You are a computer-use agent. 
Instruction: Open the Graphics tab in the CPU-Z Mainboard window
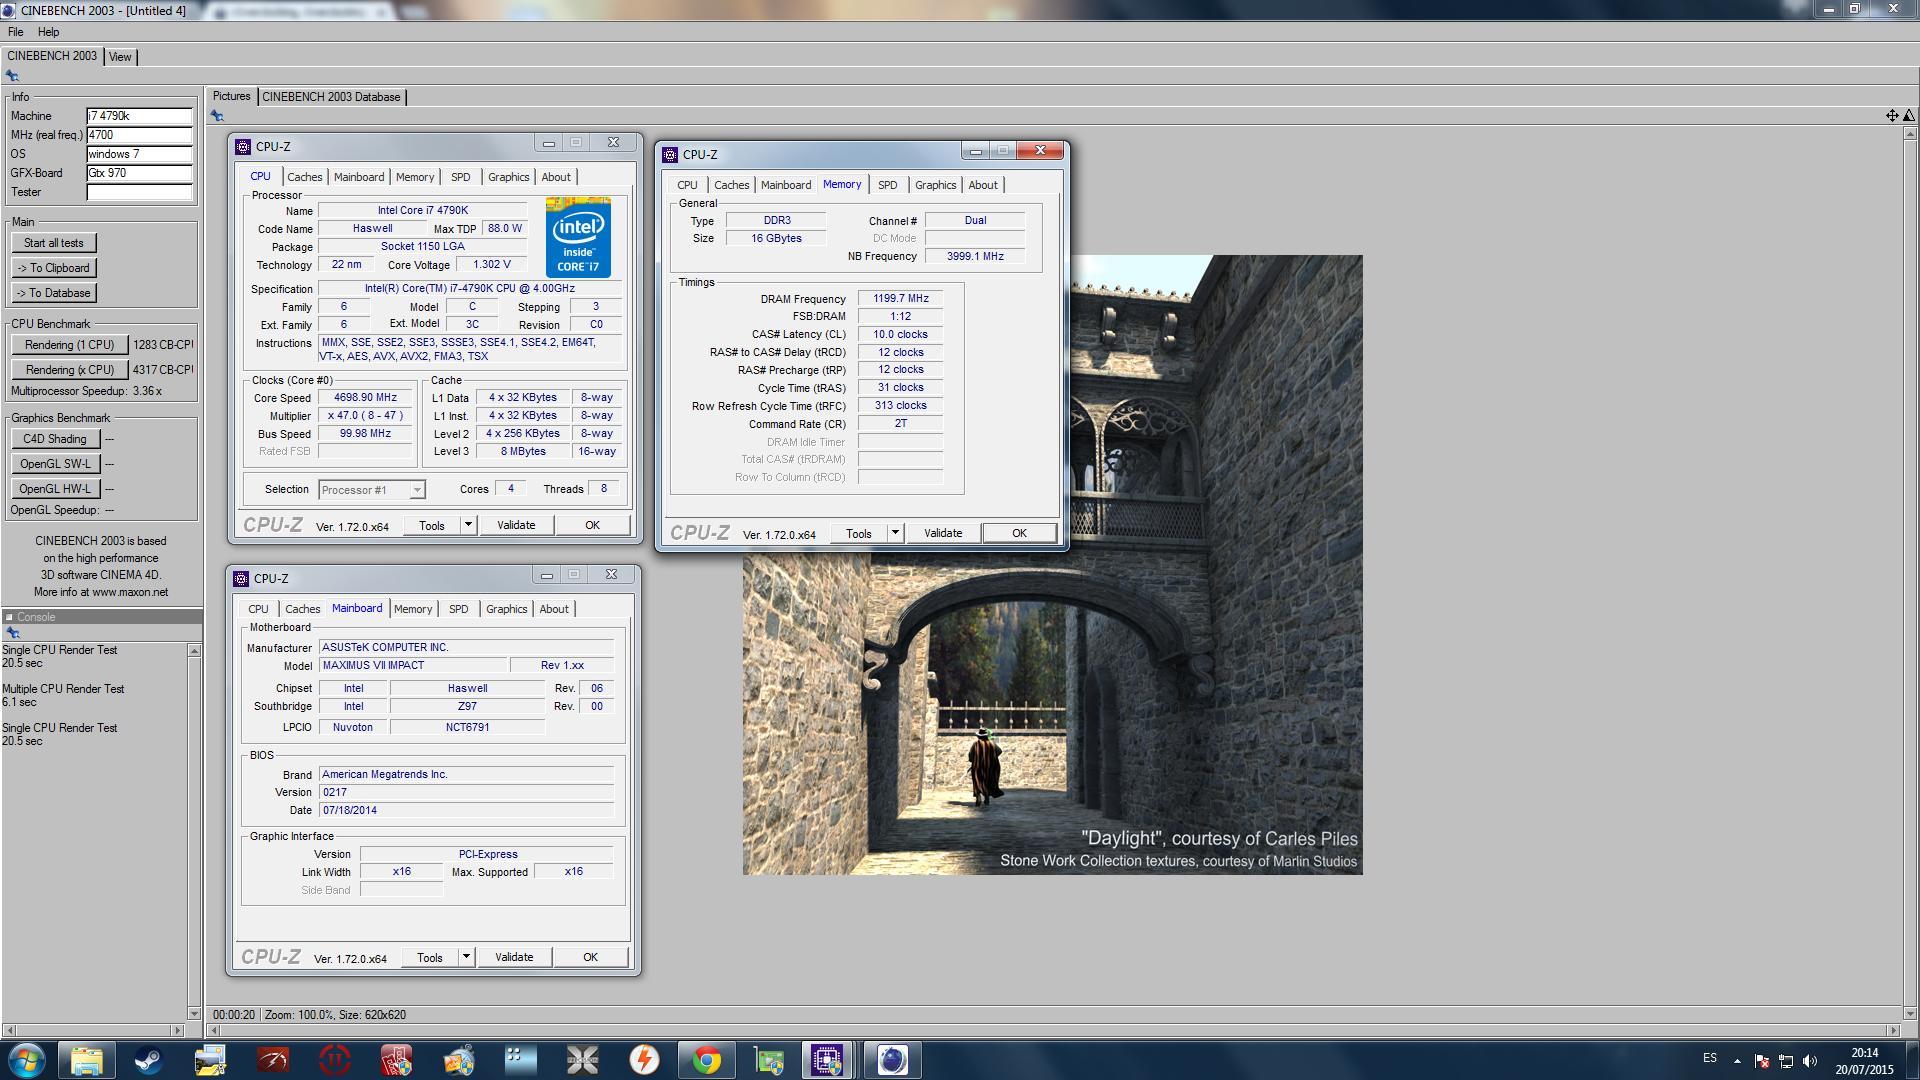506,609
